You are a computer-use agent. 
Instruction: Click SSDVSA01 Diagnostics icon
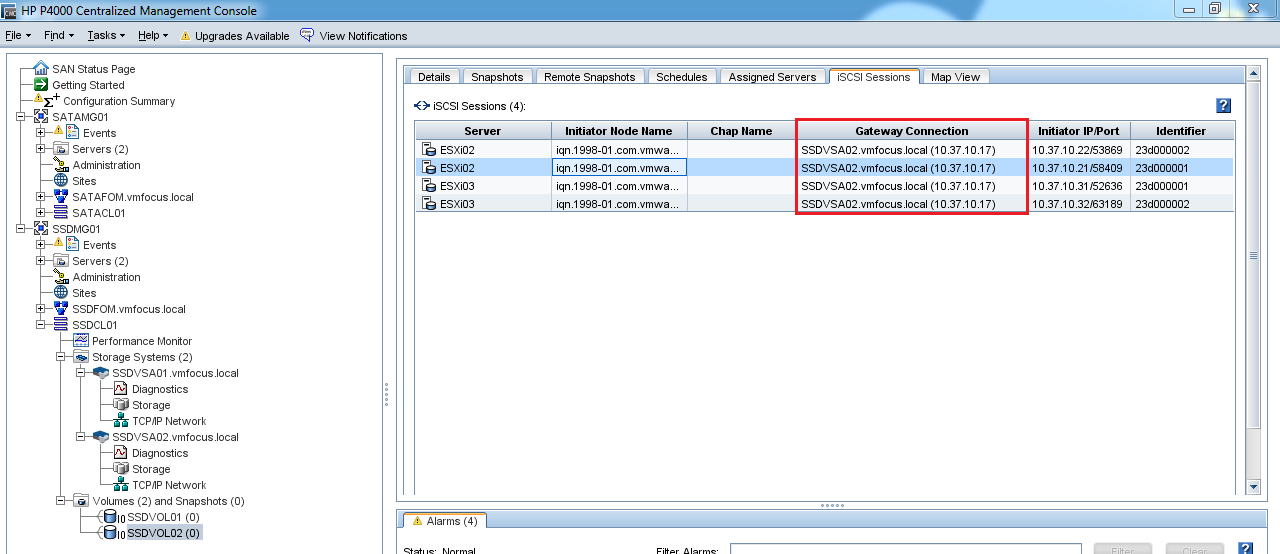(120, 389)
